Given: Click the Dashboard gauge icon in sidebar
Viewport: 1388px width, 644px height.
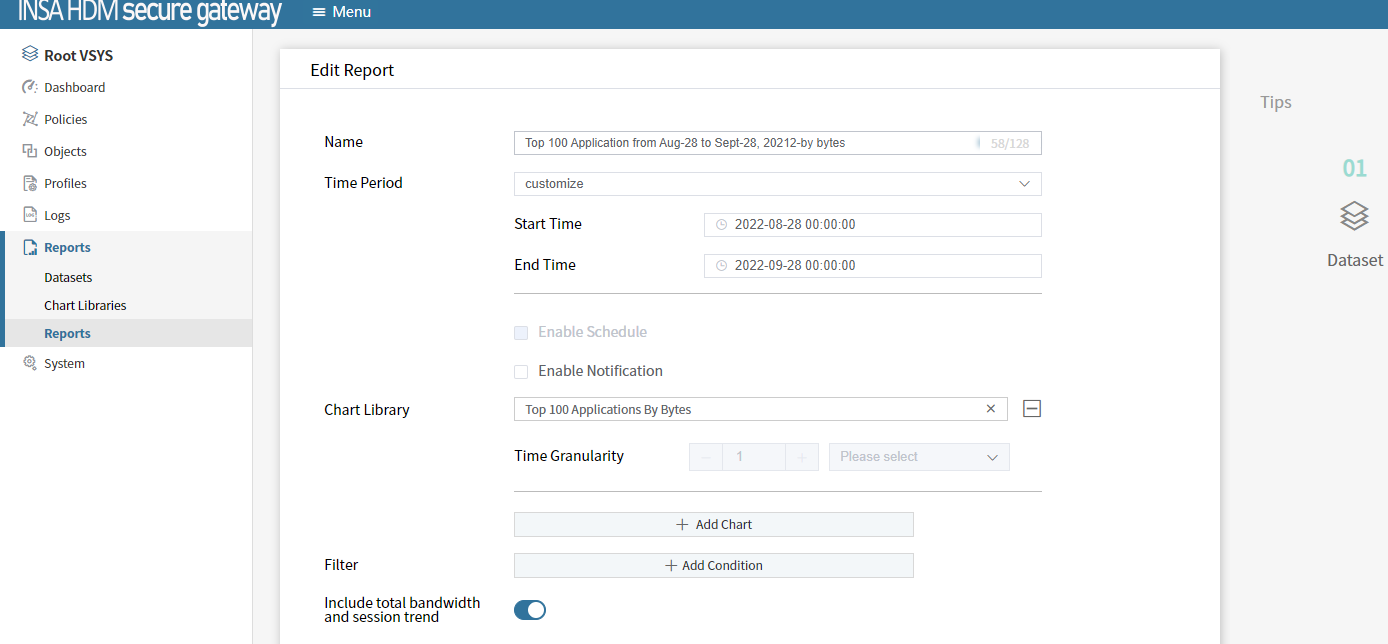Looking at the screenshot, I should point(30,87).
